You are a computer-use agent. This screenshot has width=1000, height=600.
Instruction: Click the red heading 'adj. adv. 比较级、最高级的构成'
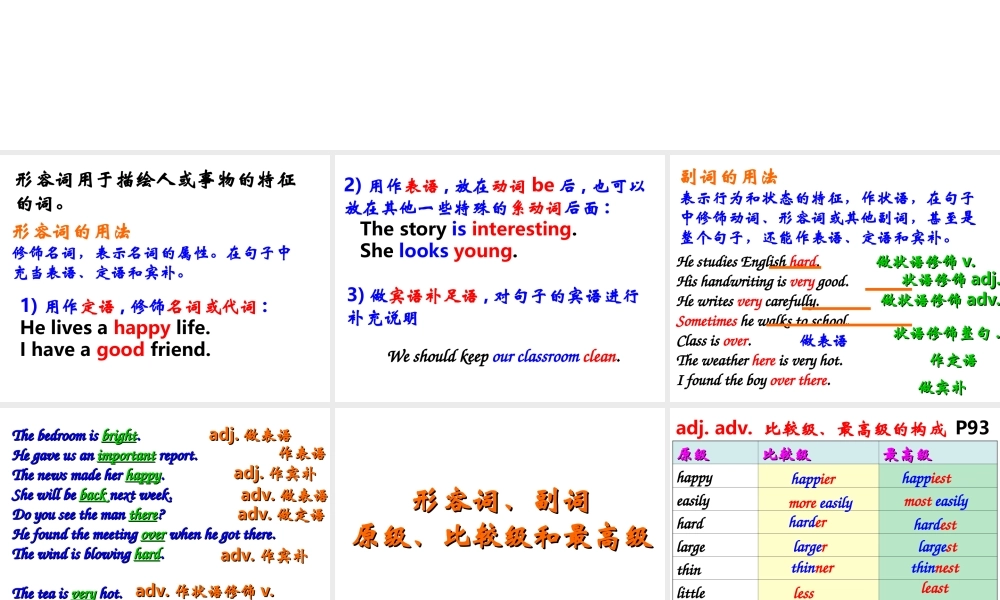tap(811, 428)
